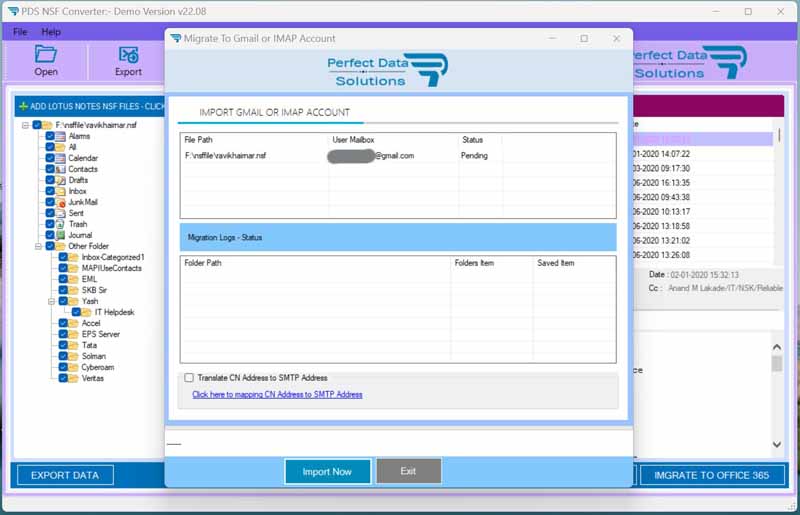Image resolution: width=800 pixels, height=515 pixels.
Task: Uncheck the EPS Server checkbox
Action: click(x=63, y=334)
